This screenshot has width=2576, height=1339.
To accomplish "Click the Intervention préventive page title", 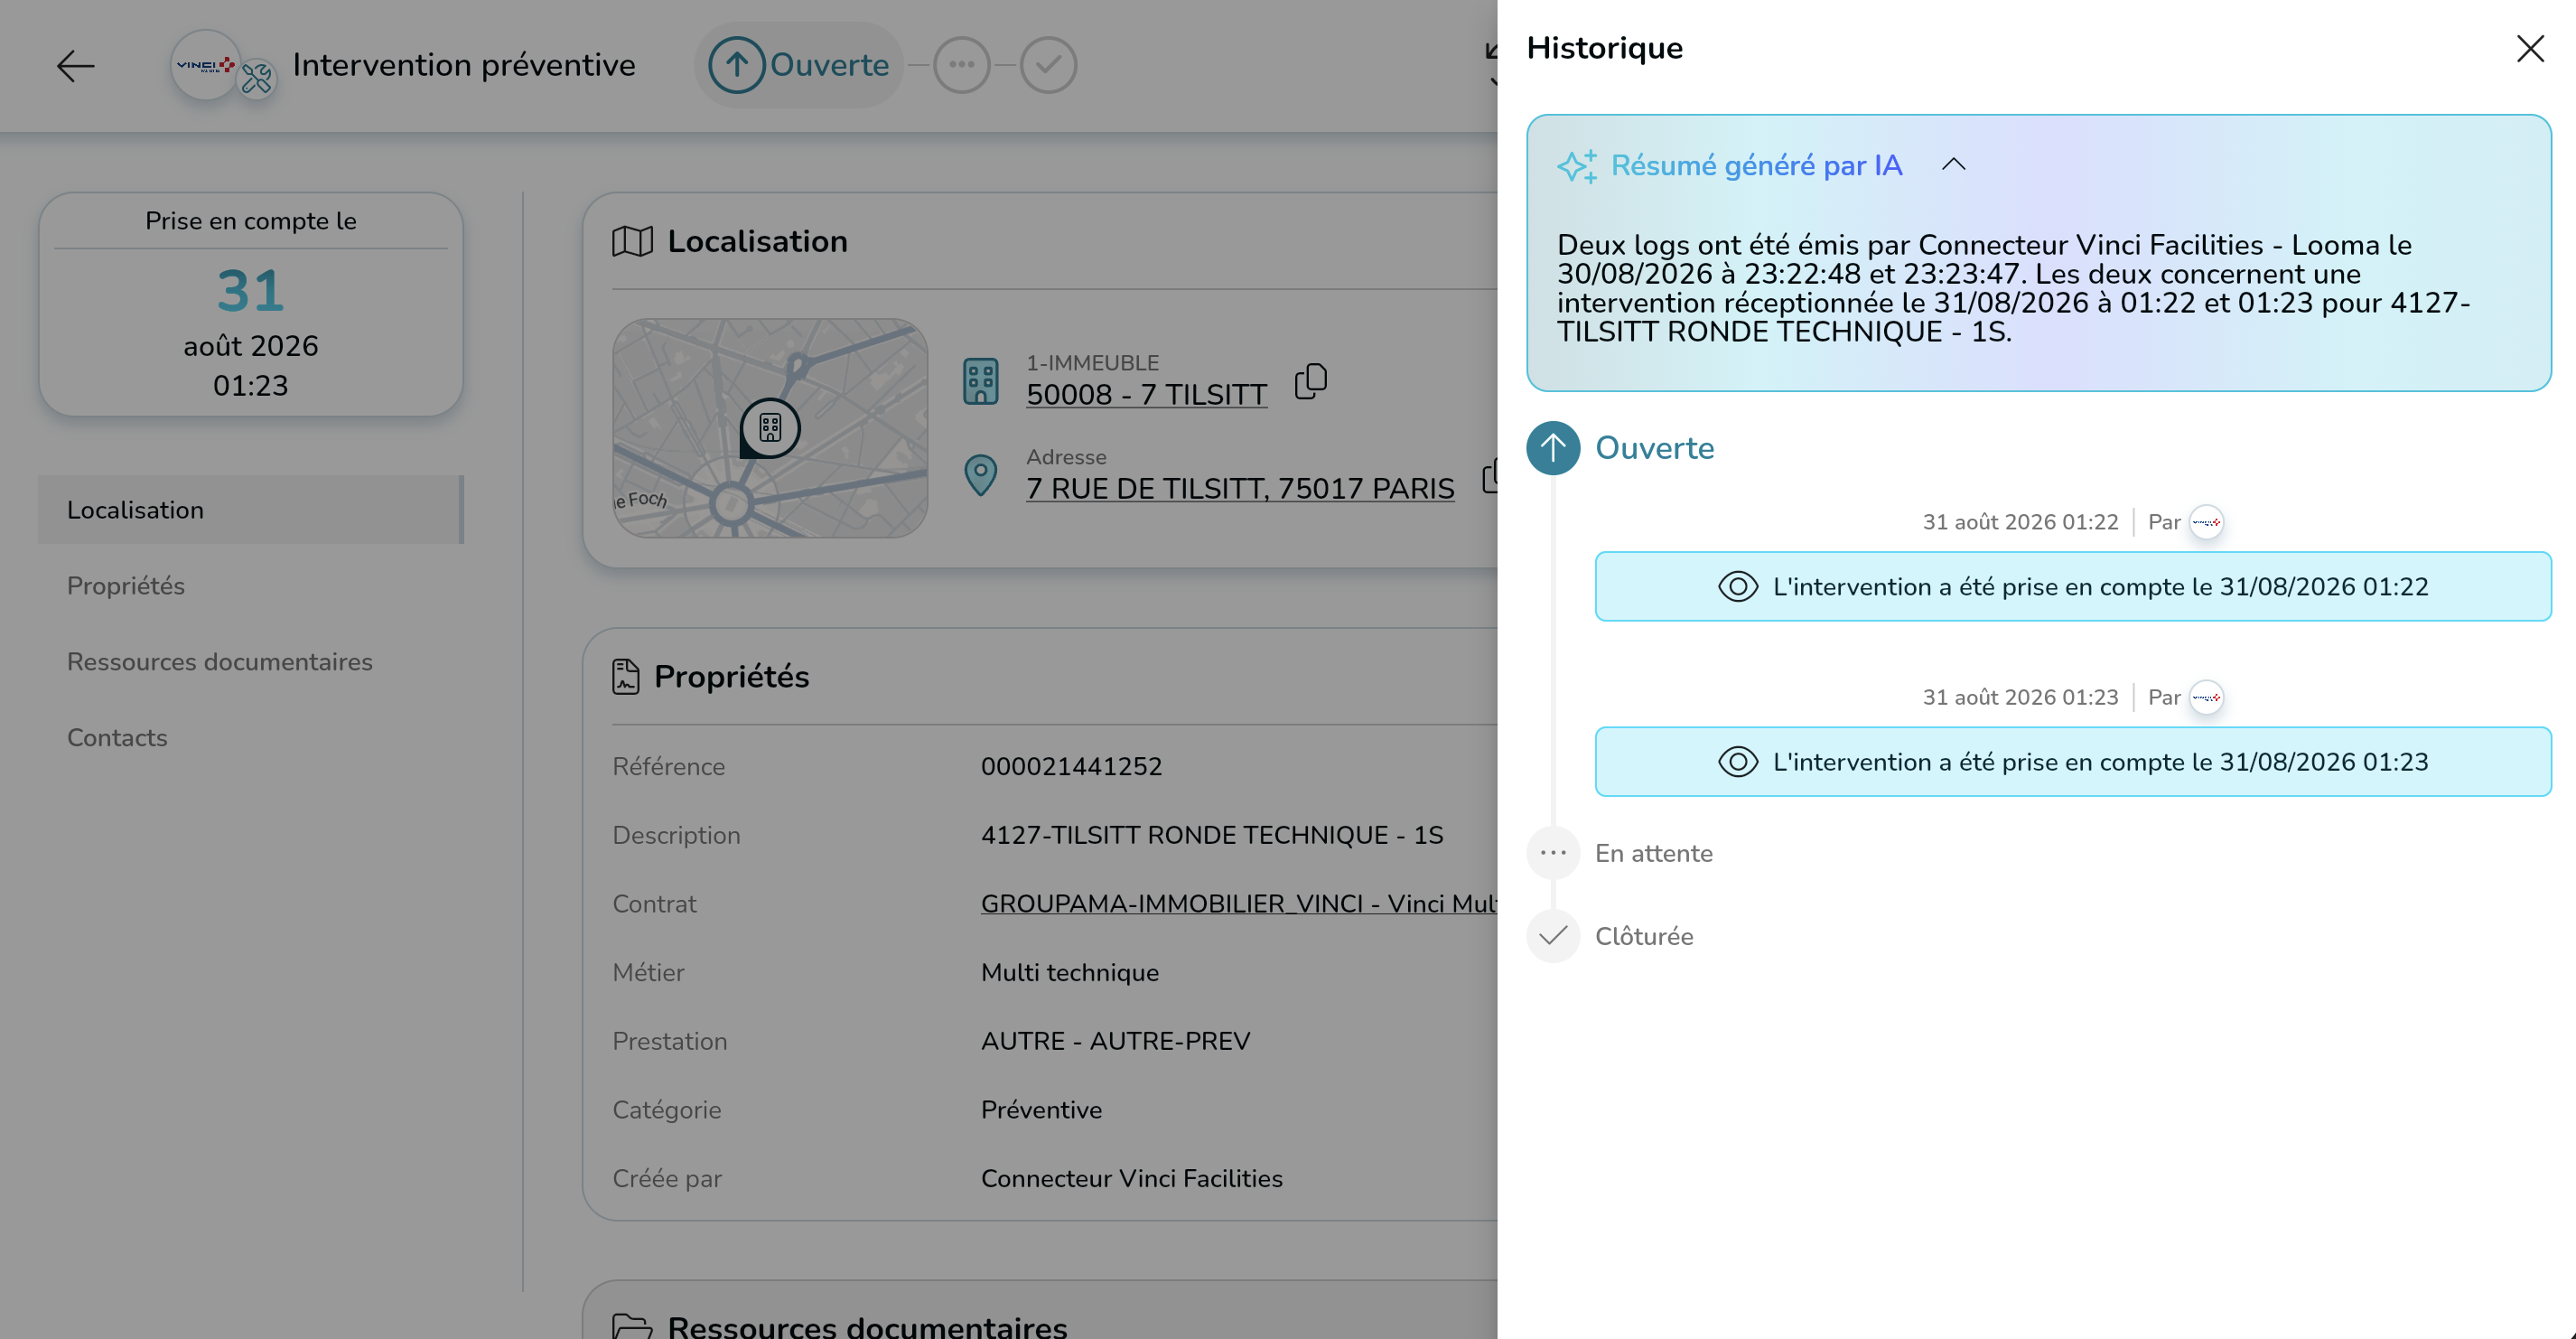I will click(464, 65).
